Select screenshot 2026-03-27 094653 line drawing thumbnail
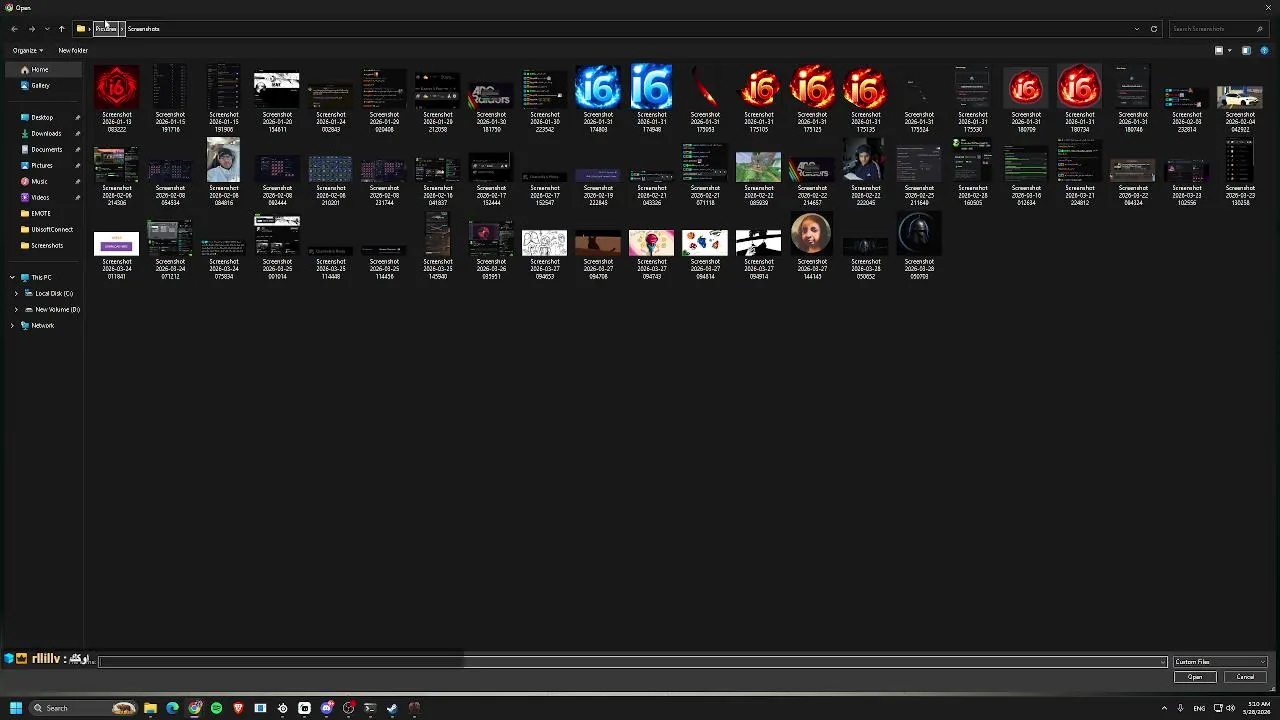This screenshot has height=720, width=1280. 545,243
